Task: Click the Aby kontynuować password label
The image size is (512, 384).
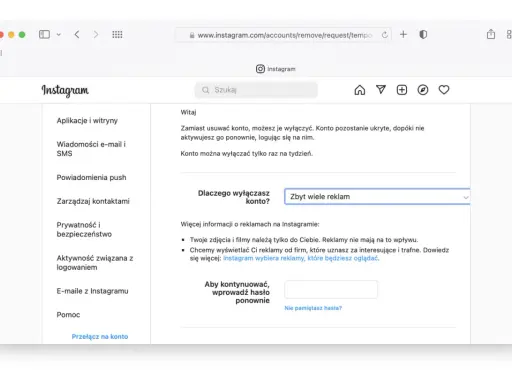Action: (x=237, y=292)
